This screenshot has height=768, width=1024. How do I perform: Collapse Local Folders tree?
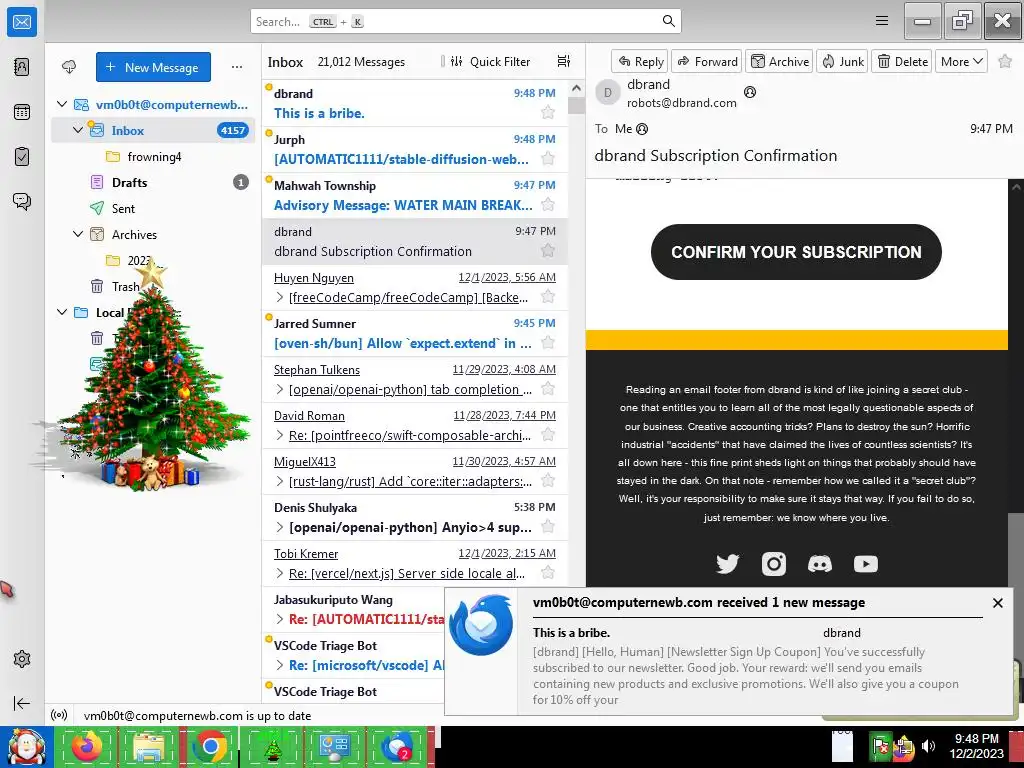click(62, 312)
